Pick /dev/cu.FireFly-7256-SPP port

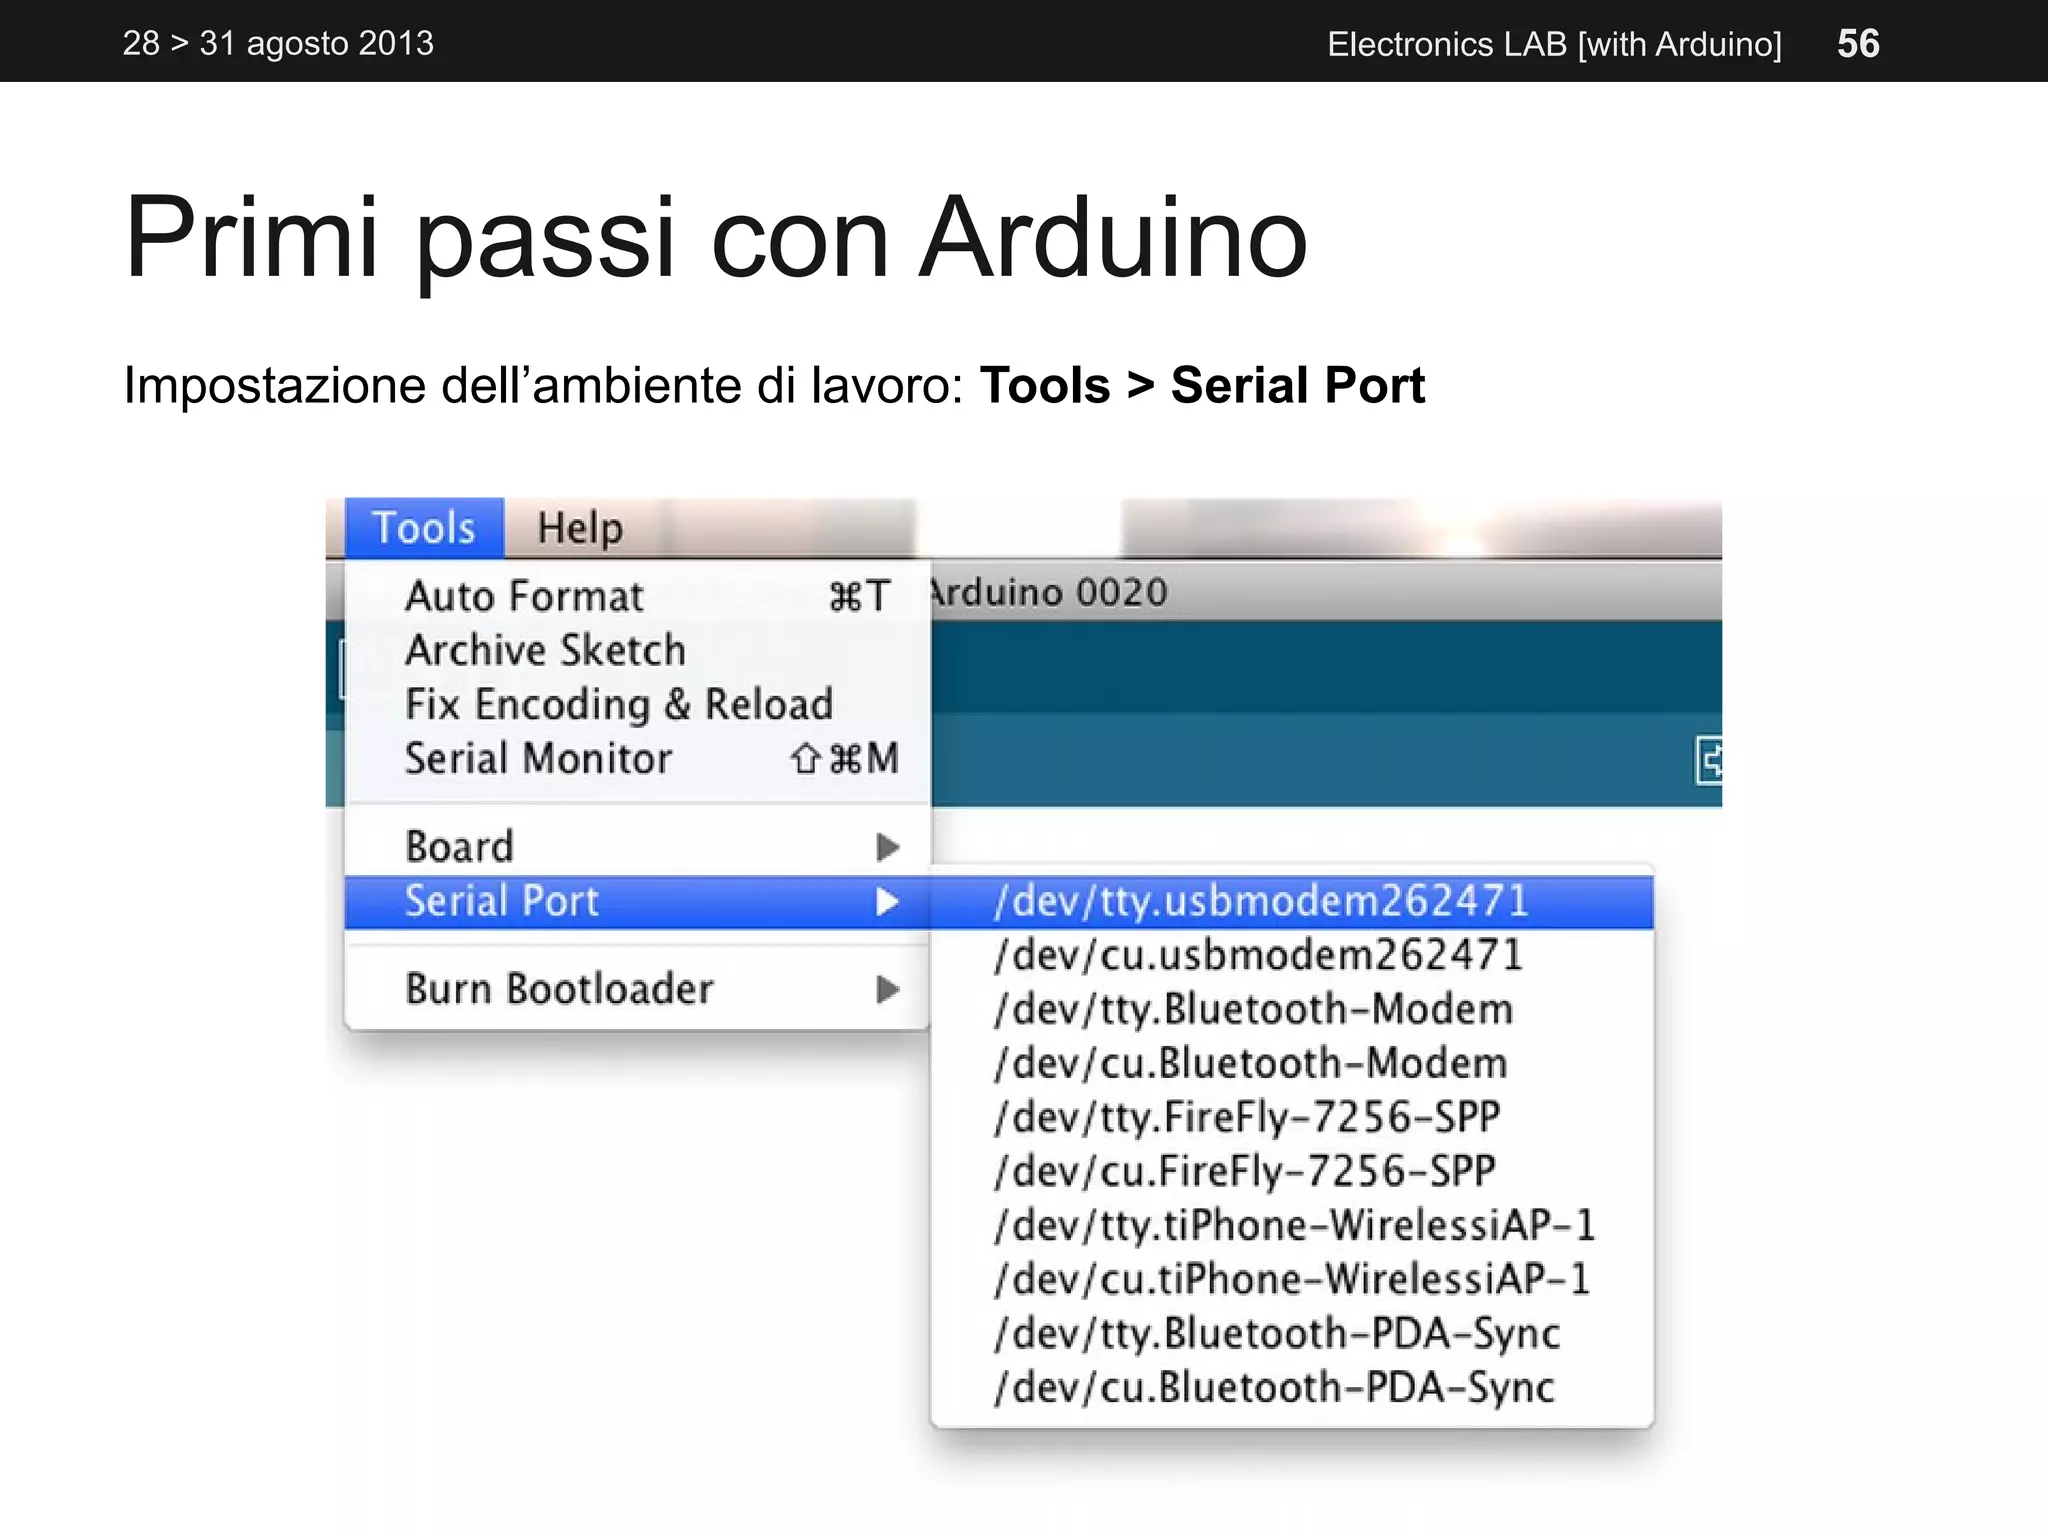pyautogui.click(x=1292, y=1171)
